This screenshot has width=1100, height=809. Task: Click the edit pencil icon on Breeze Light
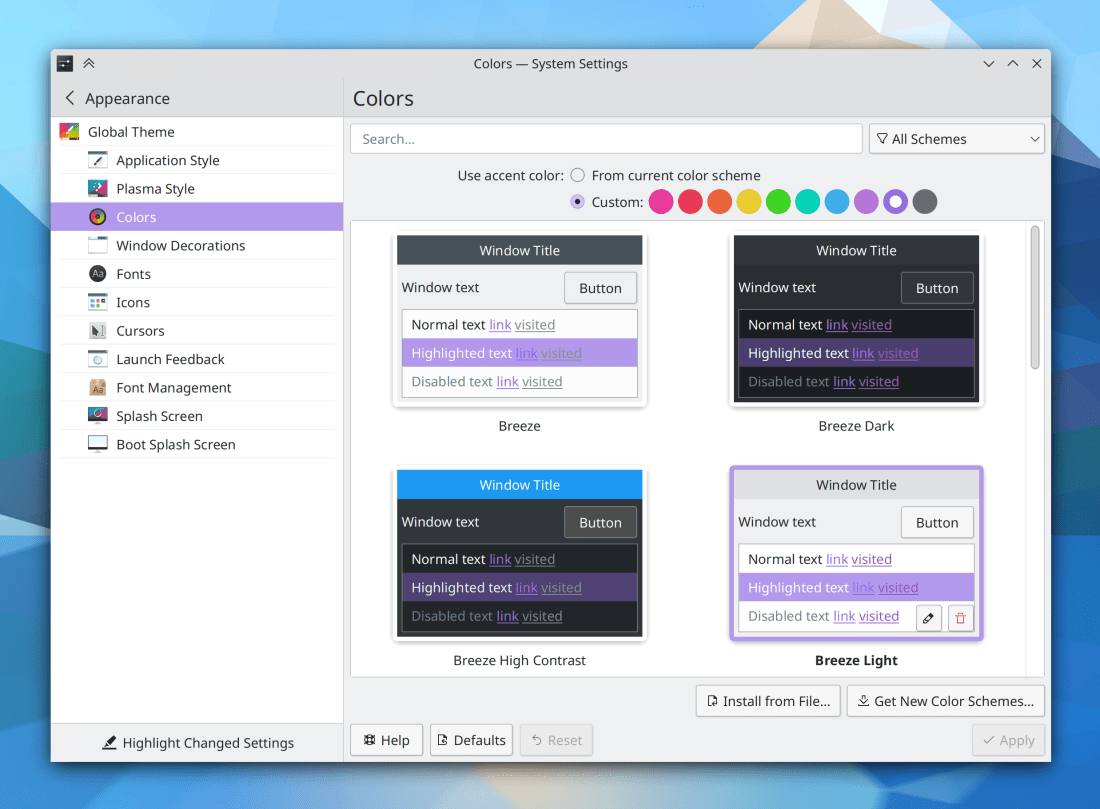(x=929, y=618)
